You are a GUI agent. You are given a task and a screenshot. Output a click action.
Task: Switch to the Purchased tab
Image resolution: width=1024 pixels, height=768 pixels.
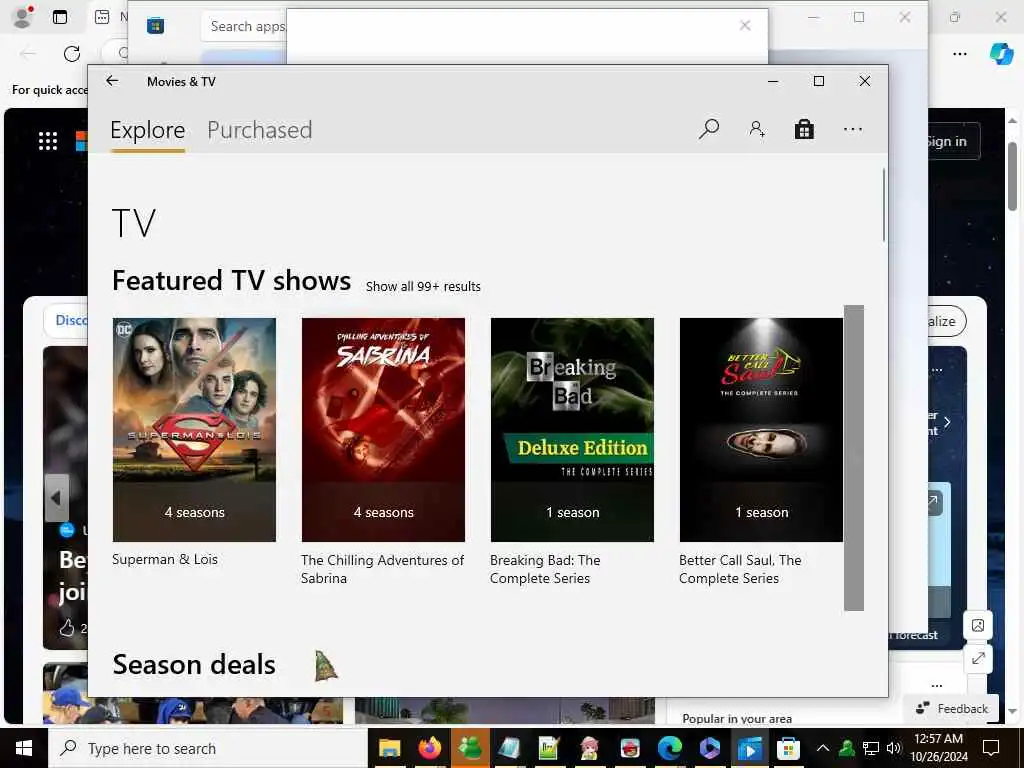[x=259, y=130]
